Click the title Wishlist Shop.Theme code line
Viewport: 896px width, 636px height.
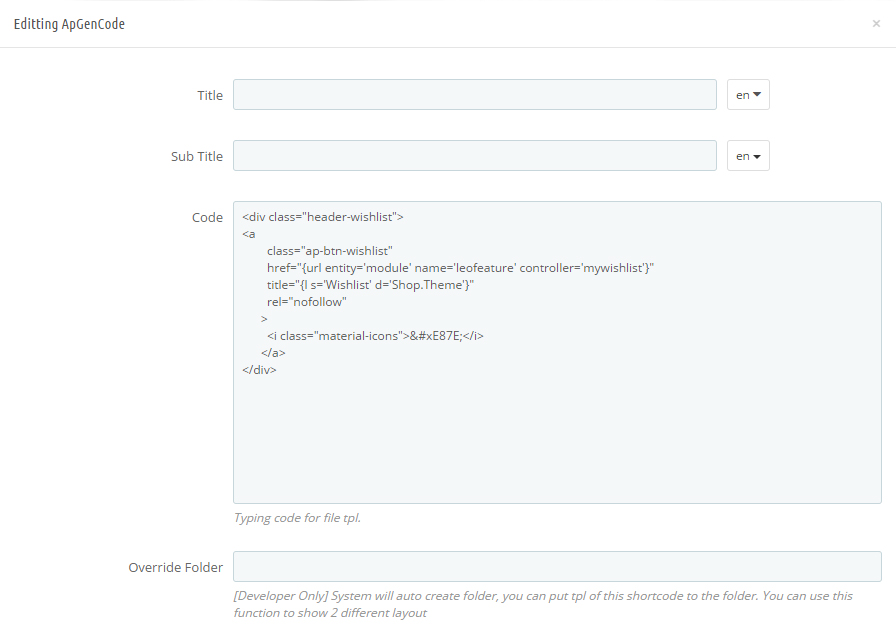(370, 285)
